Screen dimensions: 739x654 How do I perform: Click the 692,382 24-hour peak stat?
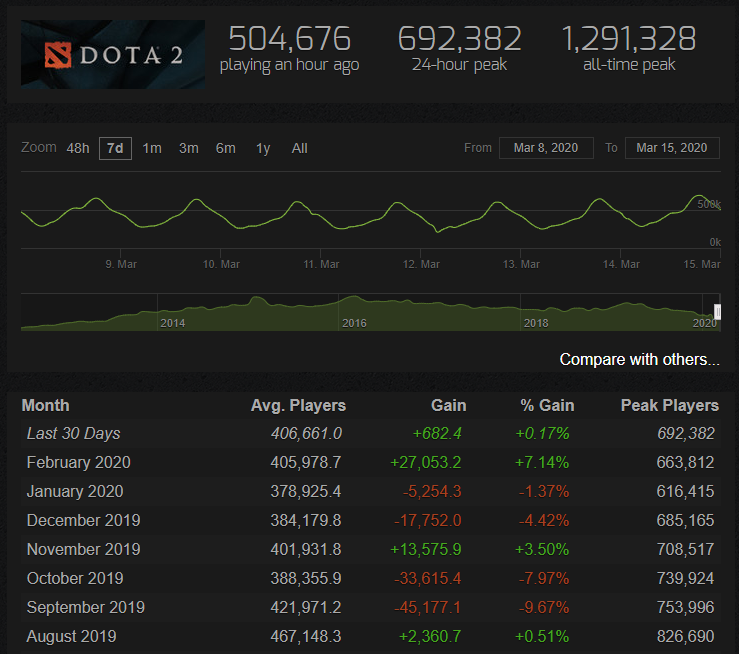[x=460, y=49]
